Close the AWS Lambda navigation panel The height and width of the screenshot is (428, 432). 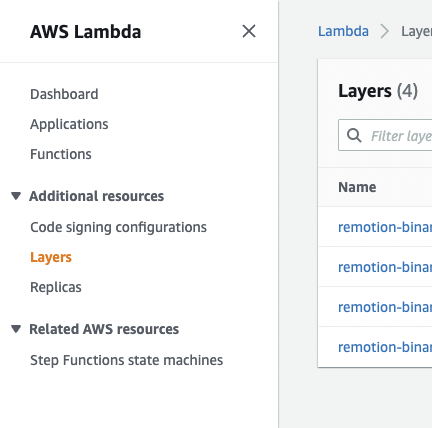click(249, 31)
